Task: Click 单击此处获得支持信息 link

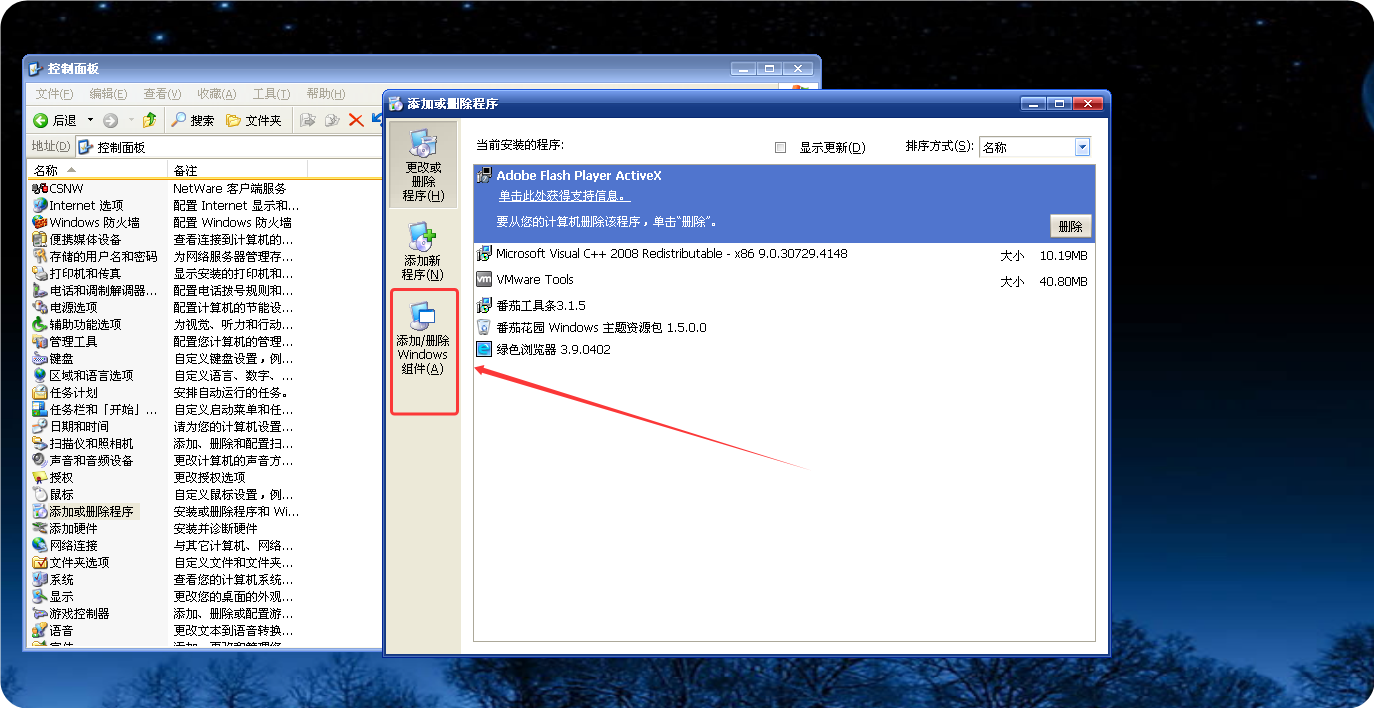Action: pos(565,196)
